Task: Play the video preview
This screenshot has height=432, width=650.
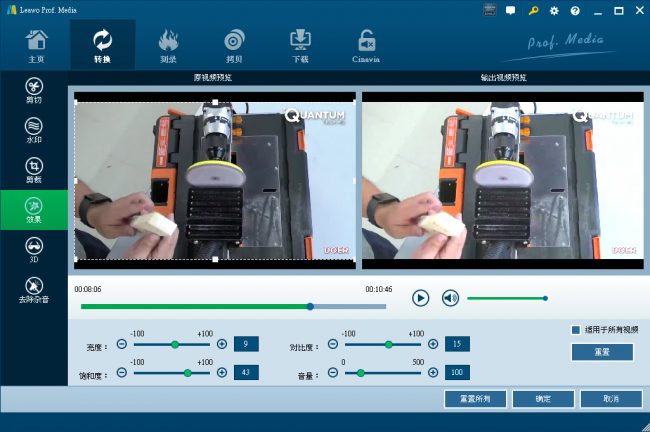Action: coord(421,298)
